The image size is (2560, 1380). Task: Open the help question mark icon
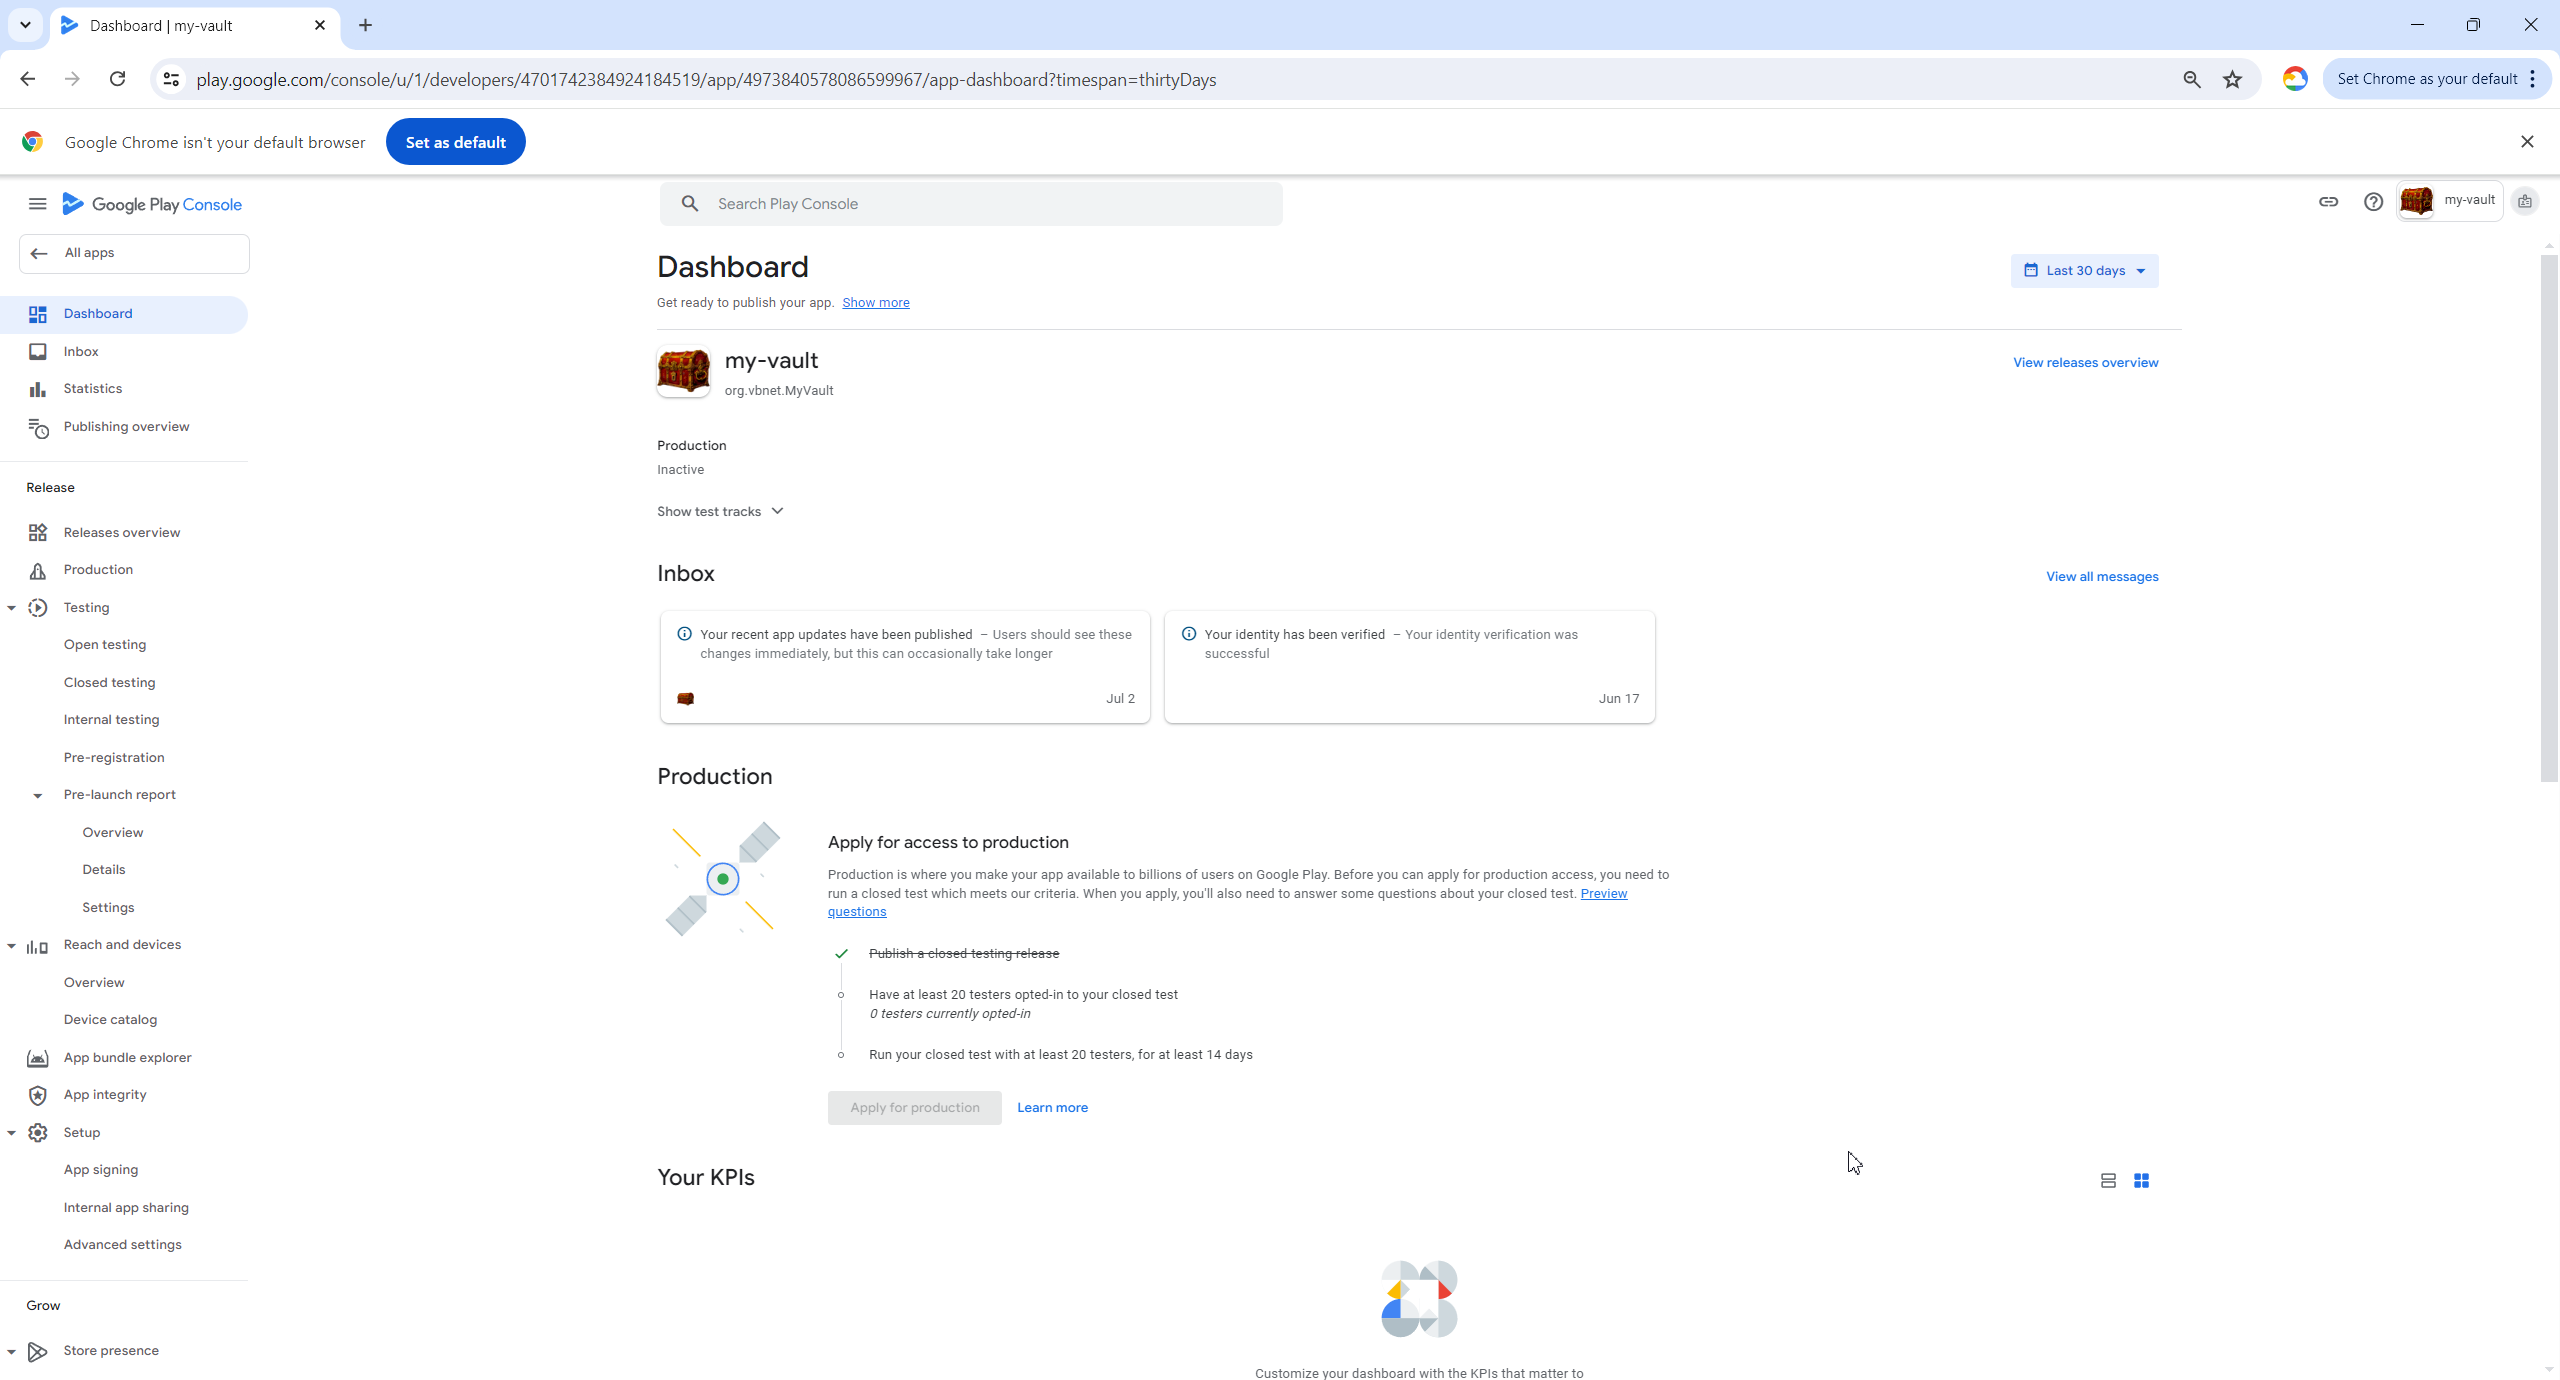(2373, 202)
